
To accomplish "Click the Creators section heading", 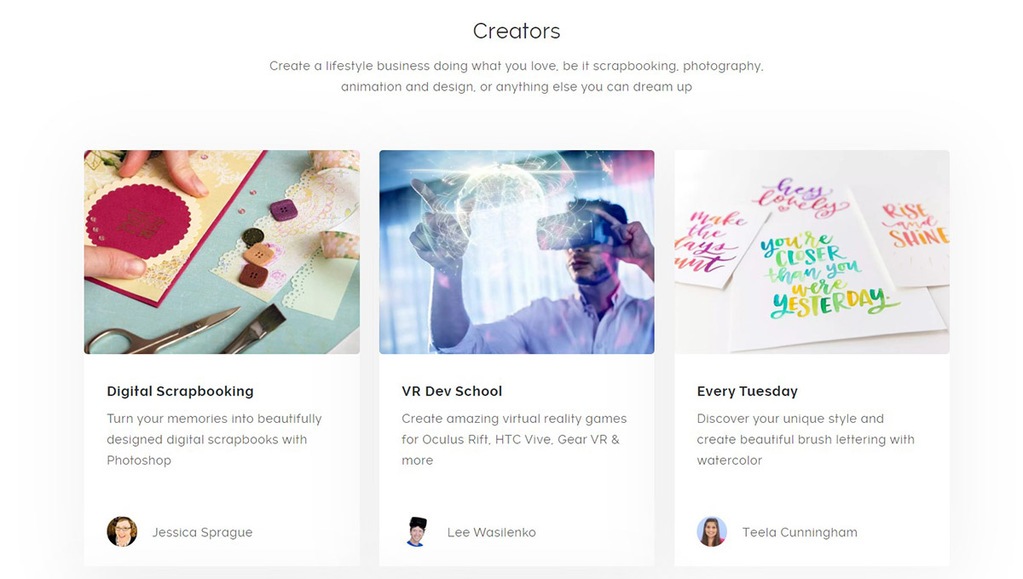I will click(517, 31).
